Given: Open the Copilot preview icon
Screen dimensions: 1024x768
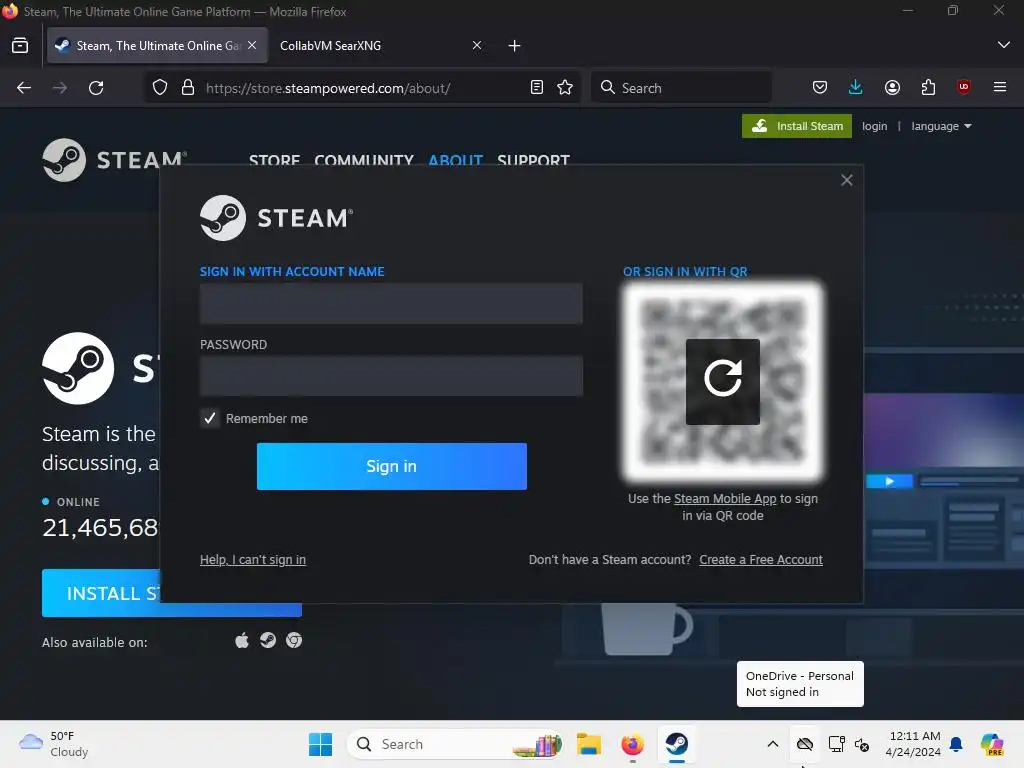Looking at the screenshot, I should pyautogui.click(x=991, y=744).
